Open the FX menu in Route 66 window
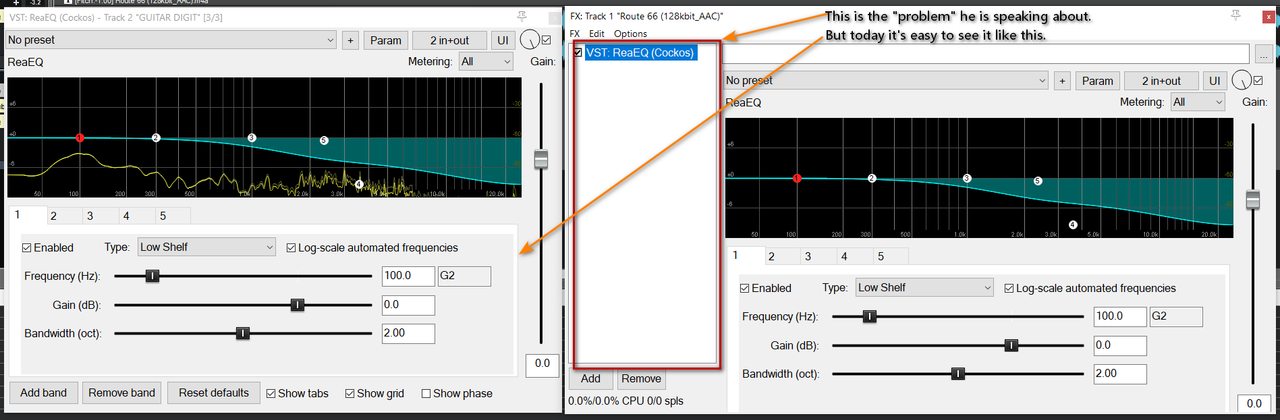Image resolution: width=1280 pixels, height=420 pixels. [x=575, y=34]
